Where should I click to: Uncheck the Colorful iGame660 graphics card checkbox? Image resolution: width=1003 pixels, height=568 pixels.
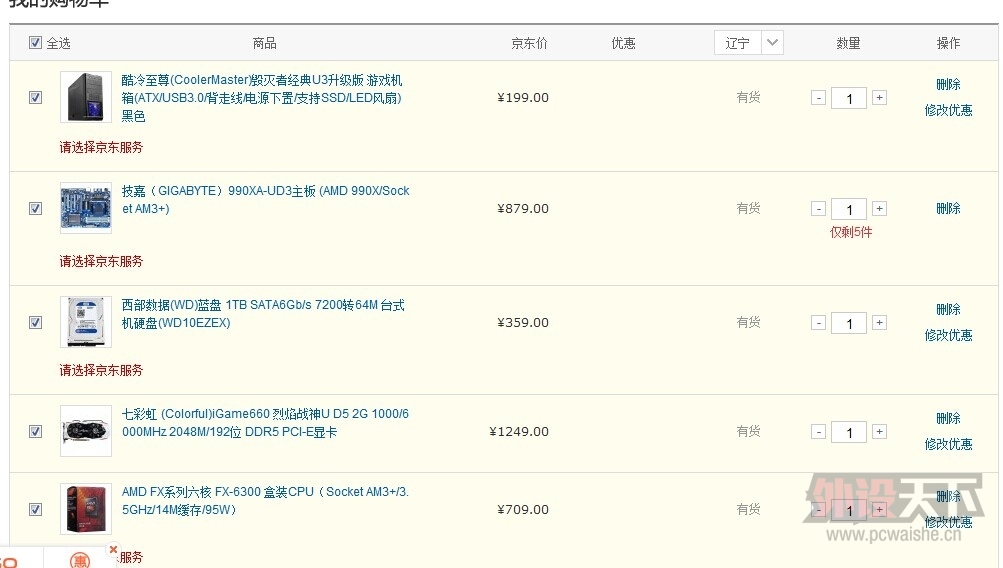coord(35,431)
